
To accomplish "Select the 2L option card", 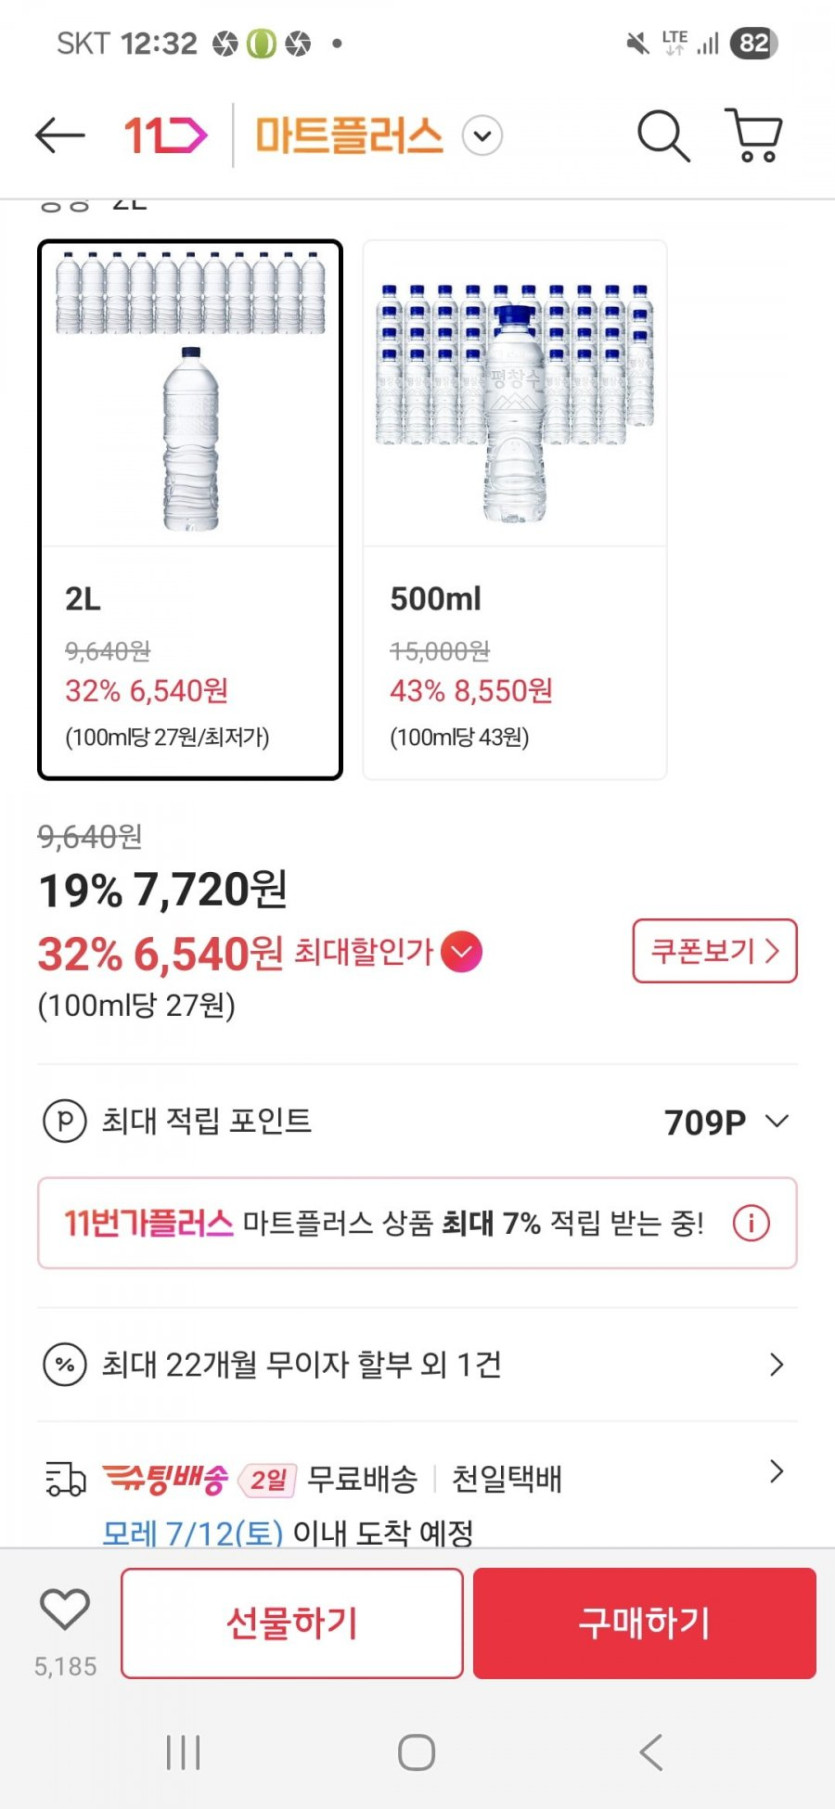I will (190, 510).
